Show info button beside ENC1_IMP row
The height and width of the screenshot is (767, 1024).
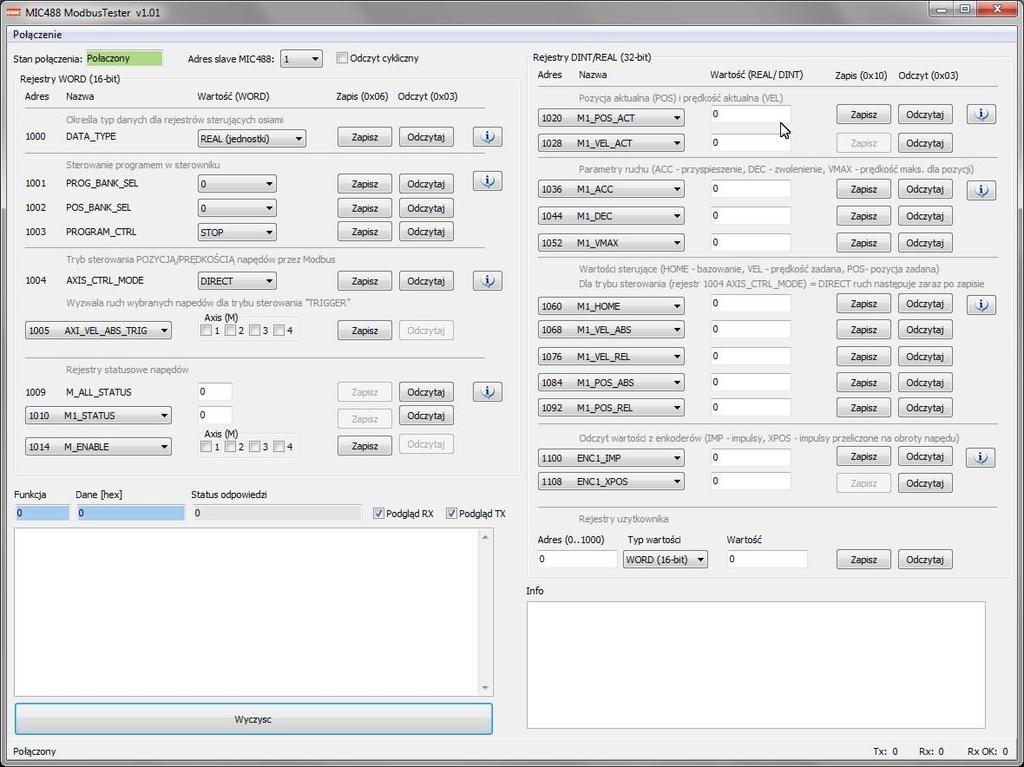pyautogui.click(x=981, y=457)
